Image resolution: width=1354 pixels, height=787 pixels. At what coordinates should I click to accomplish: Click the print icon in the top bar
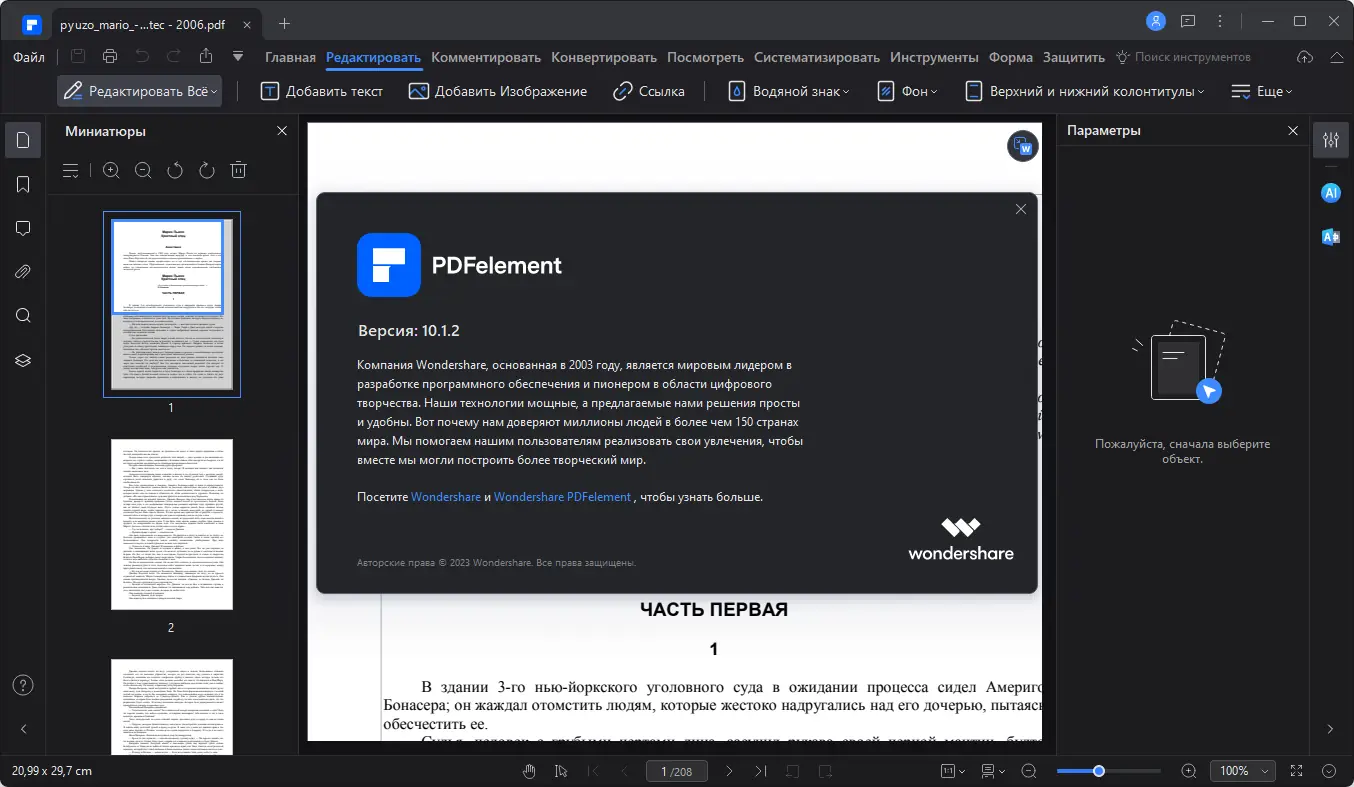tap(110, 56)
